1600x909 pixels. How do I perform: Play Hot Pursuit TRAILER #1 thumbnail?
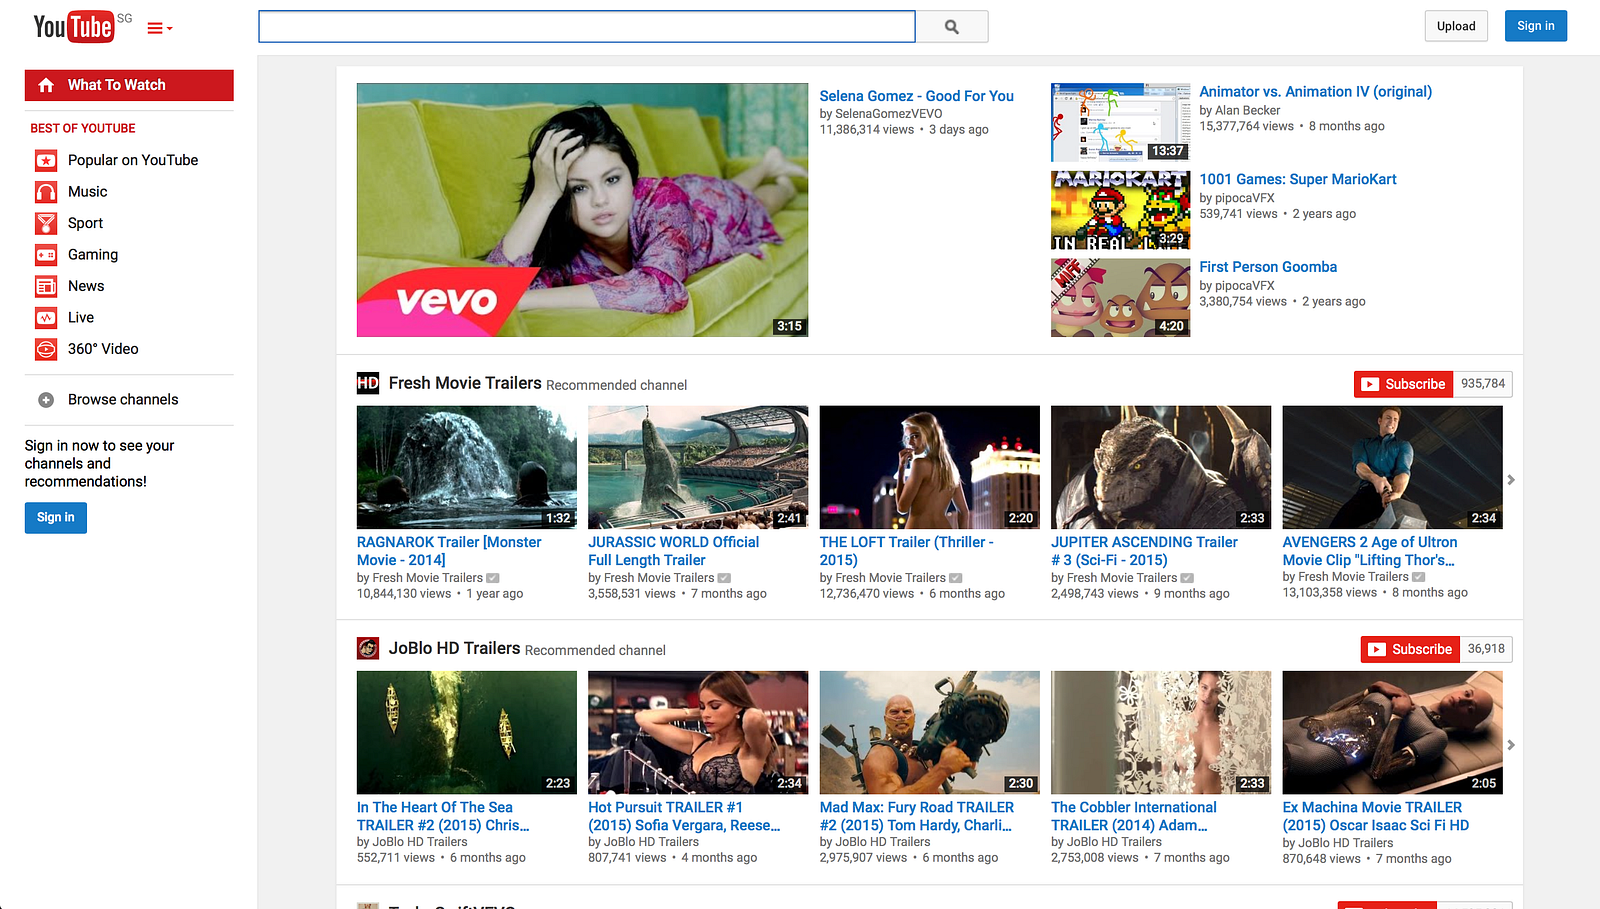click(x=698, y=732)
